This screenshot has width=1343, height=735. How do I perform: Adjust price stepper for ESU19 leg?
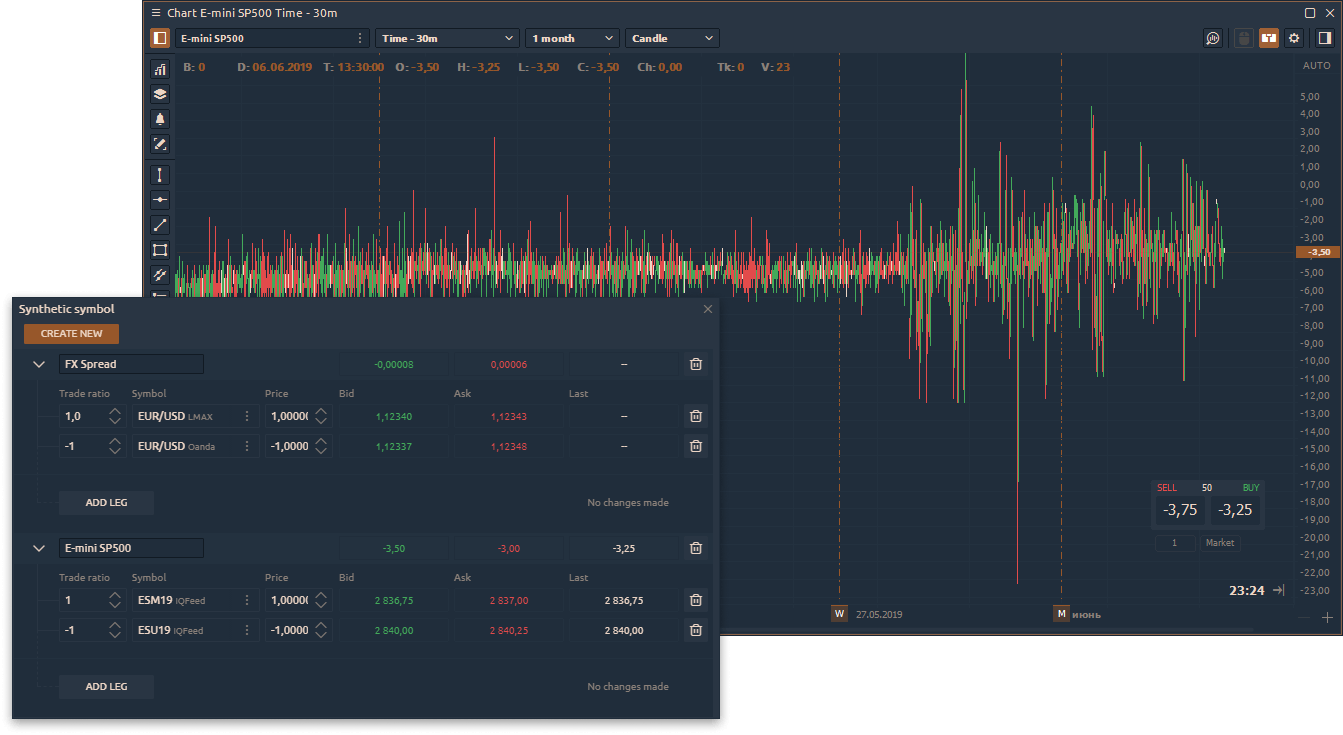[x=321, y=630]
